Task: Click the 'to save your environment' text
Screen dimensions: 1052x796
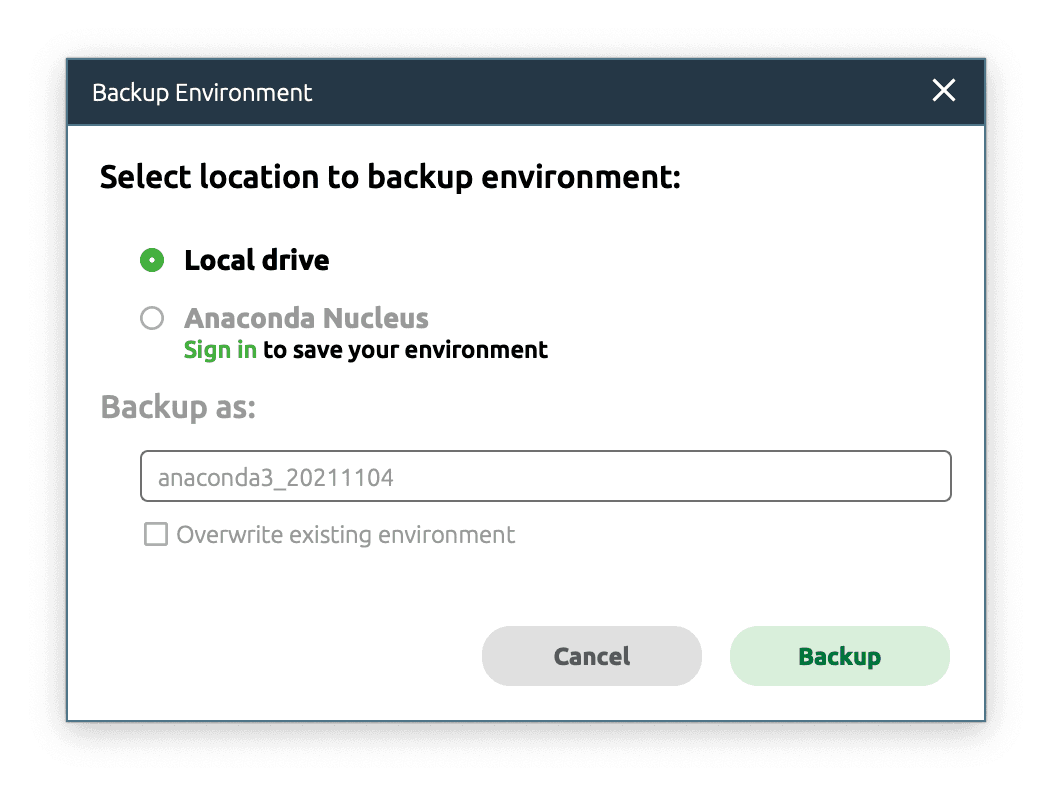Action: (x=405, y=350)
